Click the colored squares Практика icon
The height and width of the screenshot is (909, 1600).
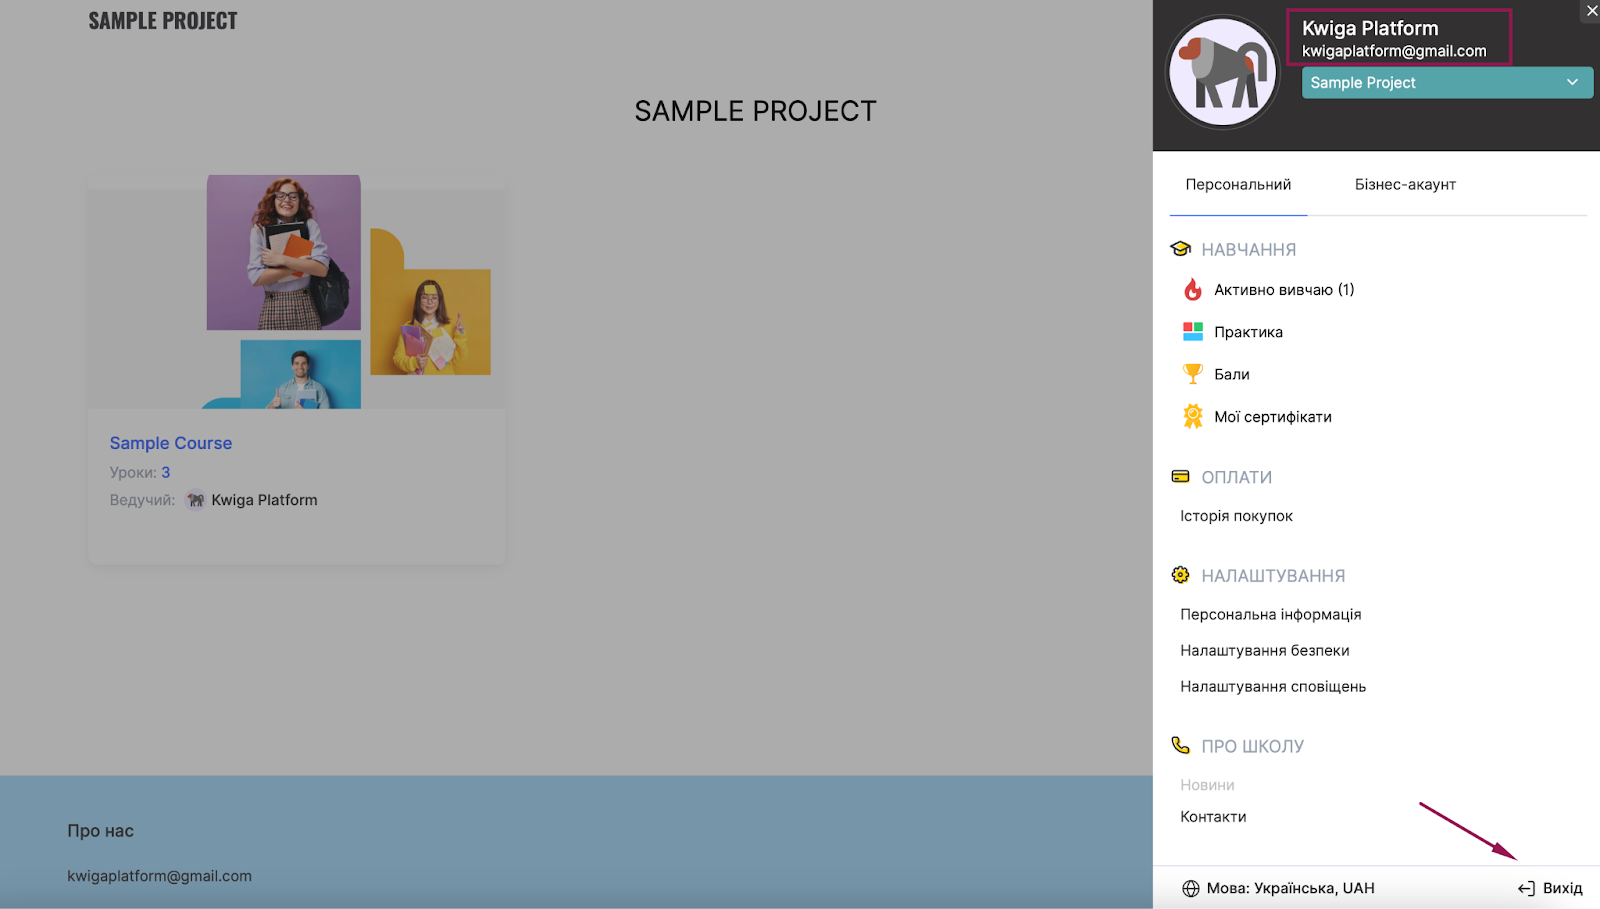pyautogui.click(x=1193, y=332)
